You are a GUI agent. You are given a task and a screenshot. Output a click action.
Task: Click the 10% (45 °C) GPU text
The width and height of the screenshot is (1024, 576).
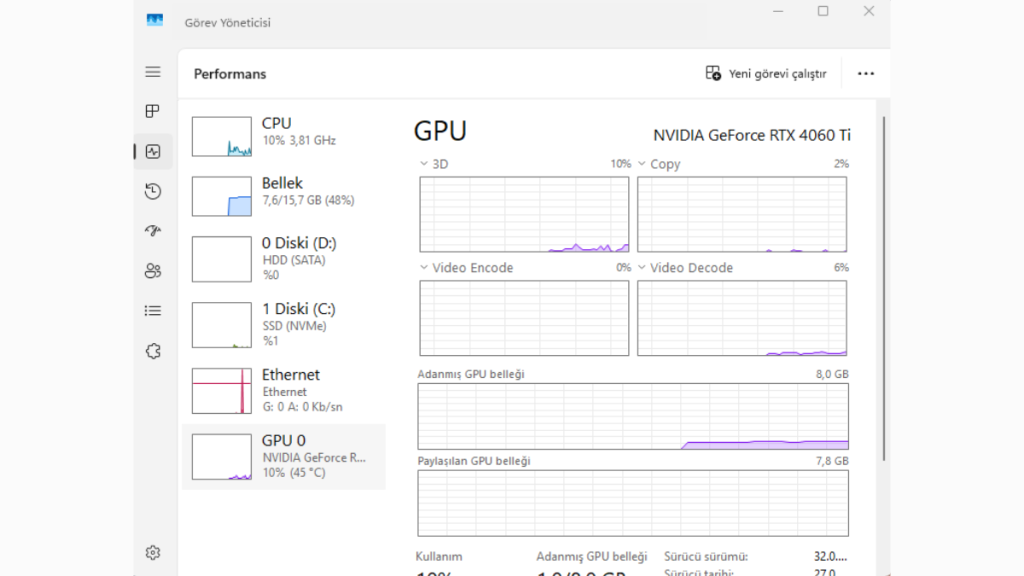click(x=294, y=473)
